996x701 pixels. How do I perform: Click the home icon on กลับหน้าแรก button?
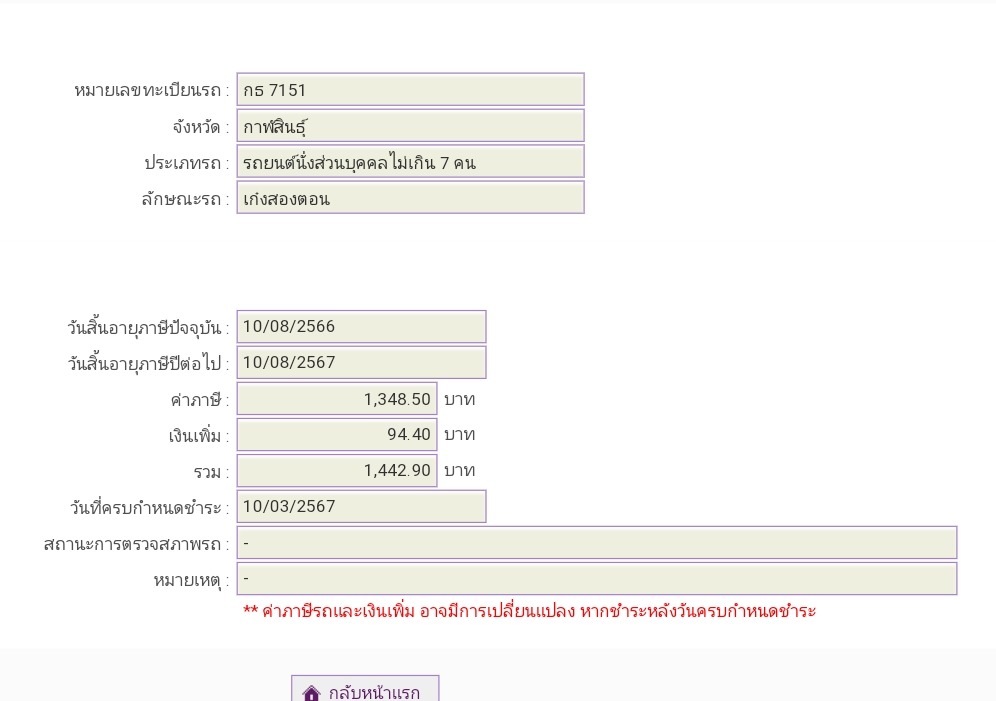tap(311, 693)
